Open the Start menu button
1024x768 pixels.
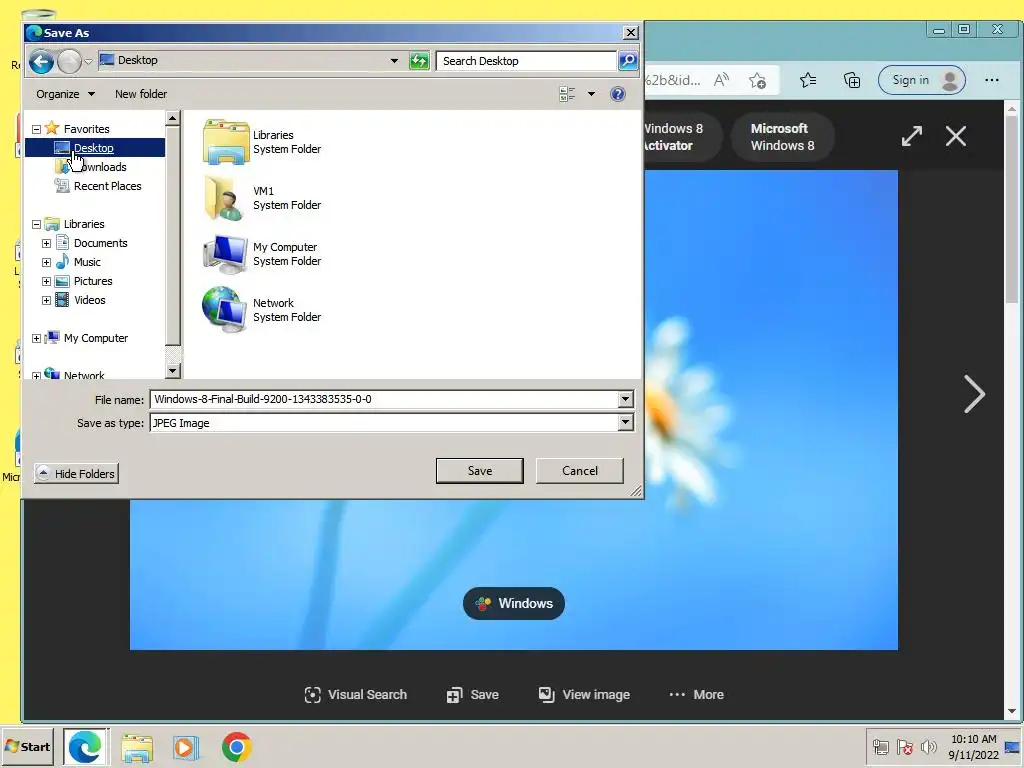point(27,746)
